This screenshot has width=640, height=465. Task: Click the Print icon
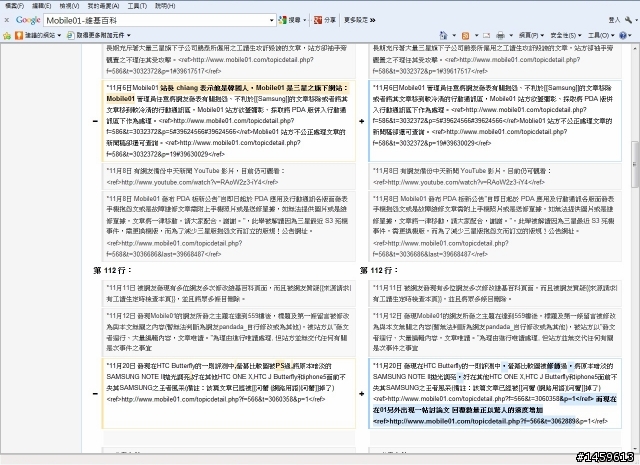point(501,36)
